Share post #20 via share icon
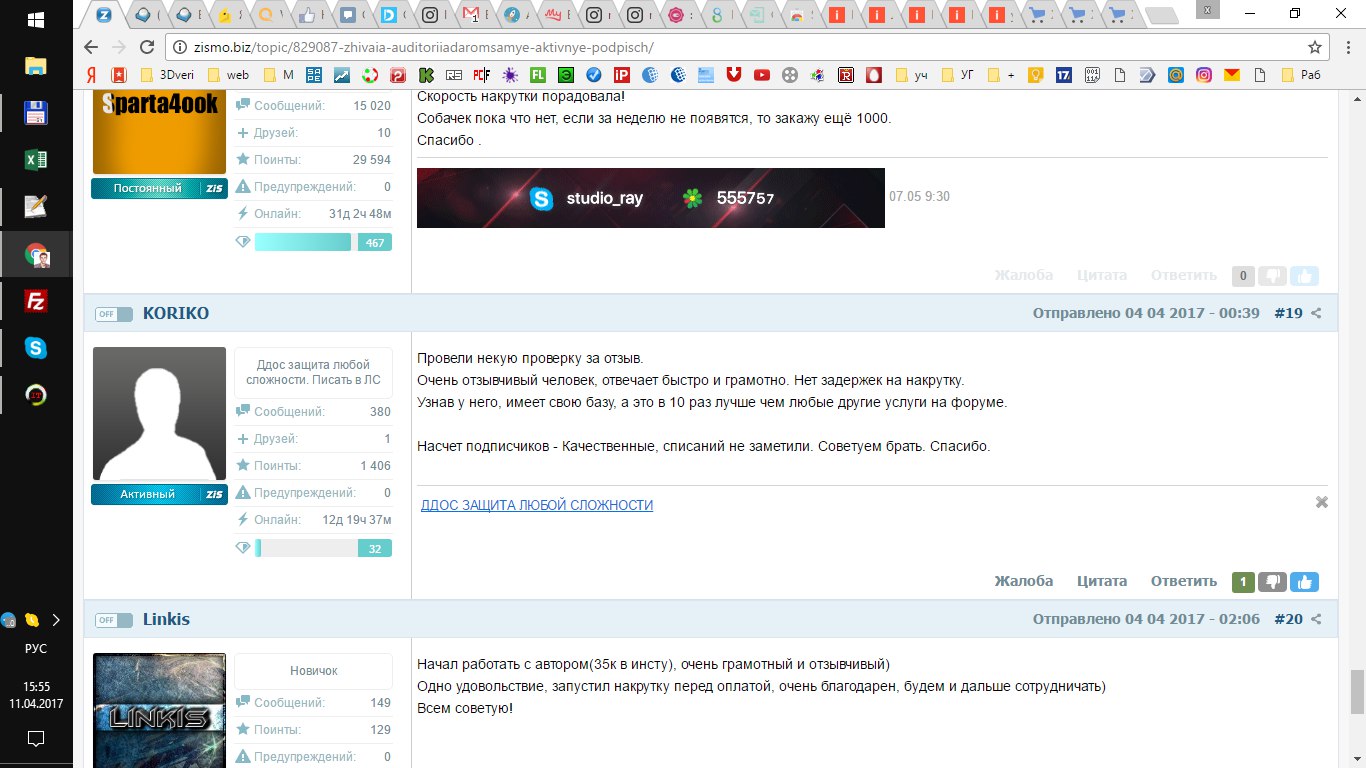The width and height of the screenshot is (1366, 768). tap(1316, 620)
